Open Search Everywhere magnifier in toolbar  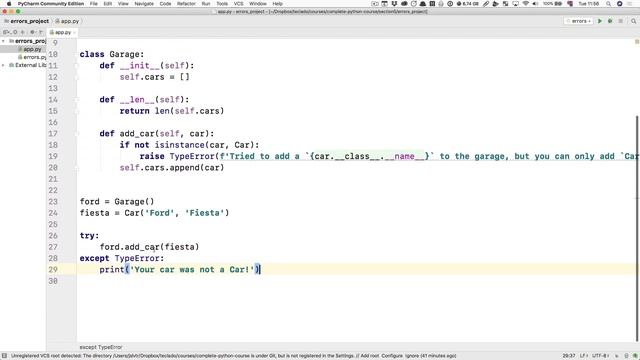[x=633, y=21]
